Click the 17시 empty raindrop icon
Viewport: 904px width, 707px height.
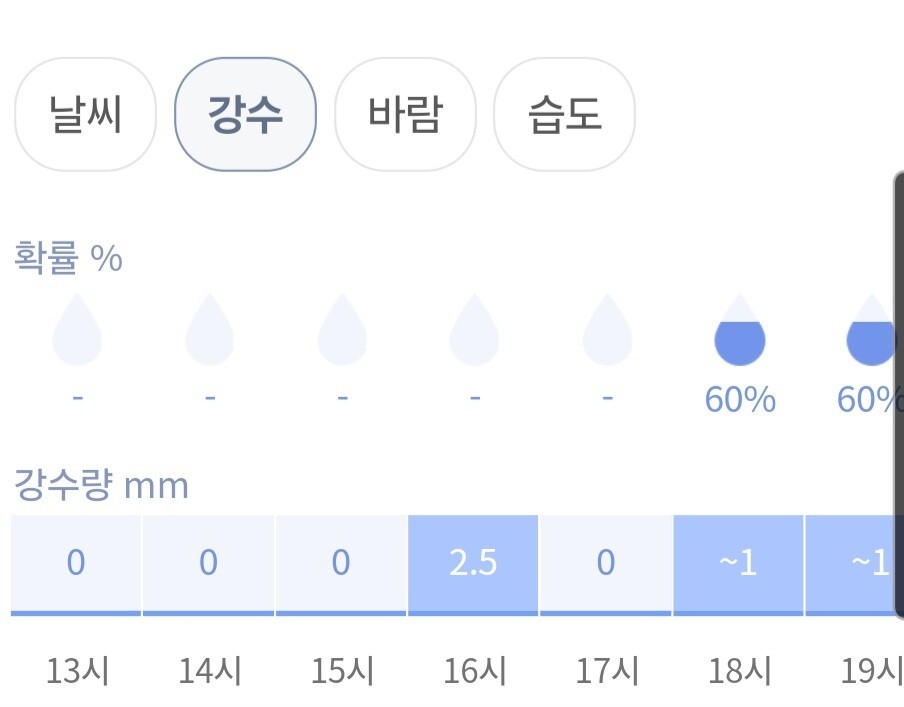click(607, 331)
